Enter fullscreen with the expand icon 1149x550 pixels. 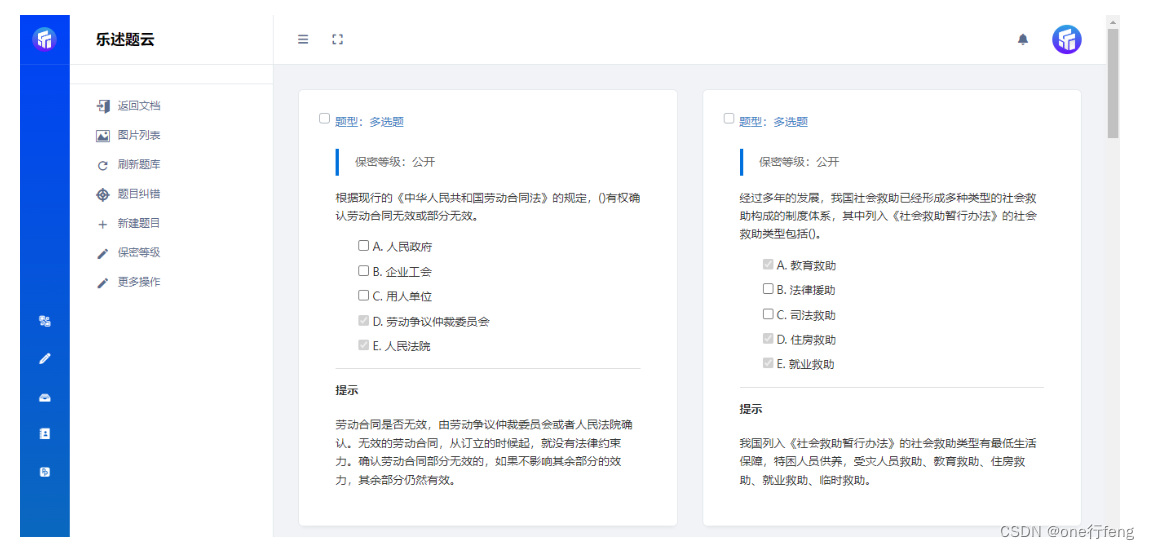pos(338,40)
